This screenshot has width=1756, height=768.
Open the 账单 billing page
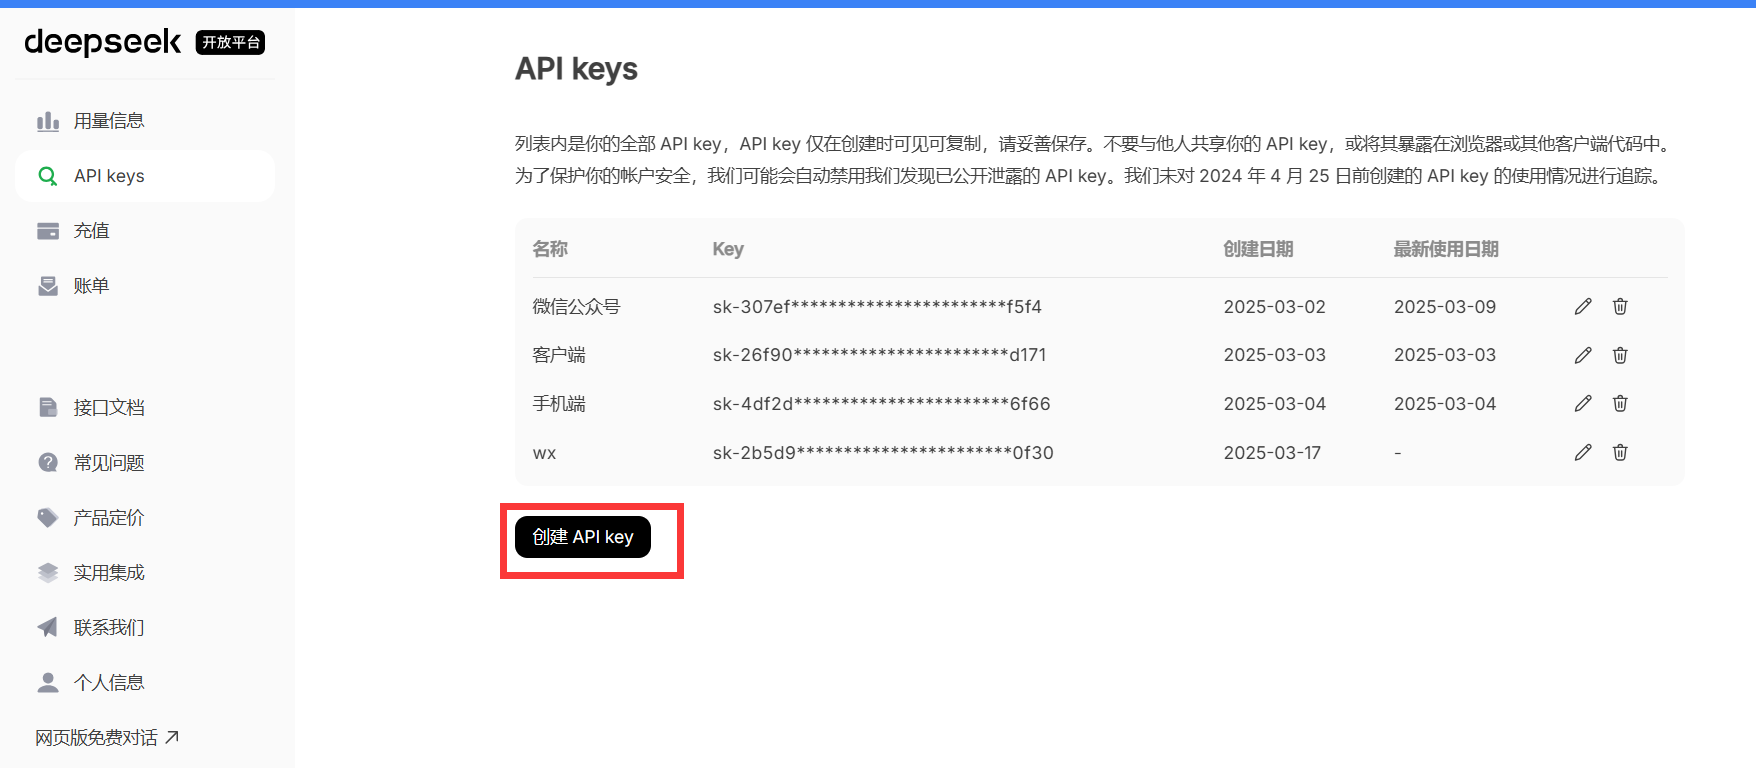145,286
